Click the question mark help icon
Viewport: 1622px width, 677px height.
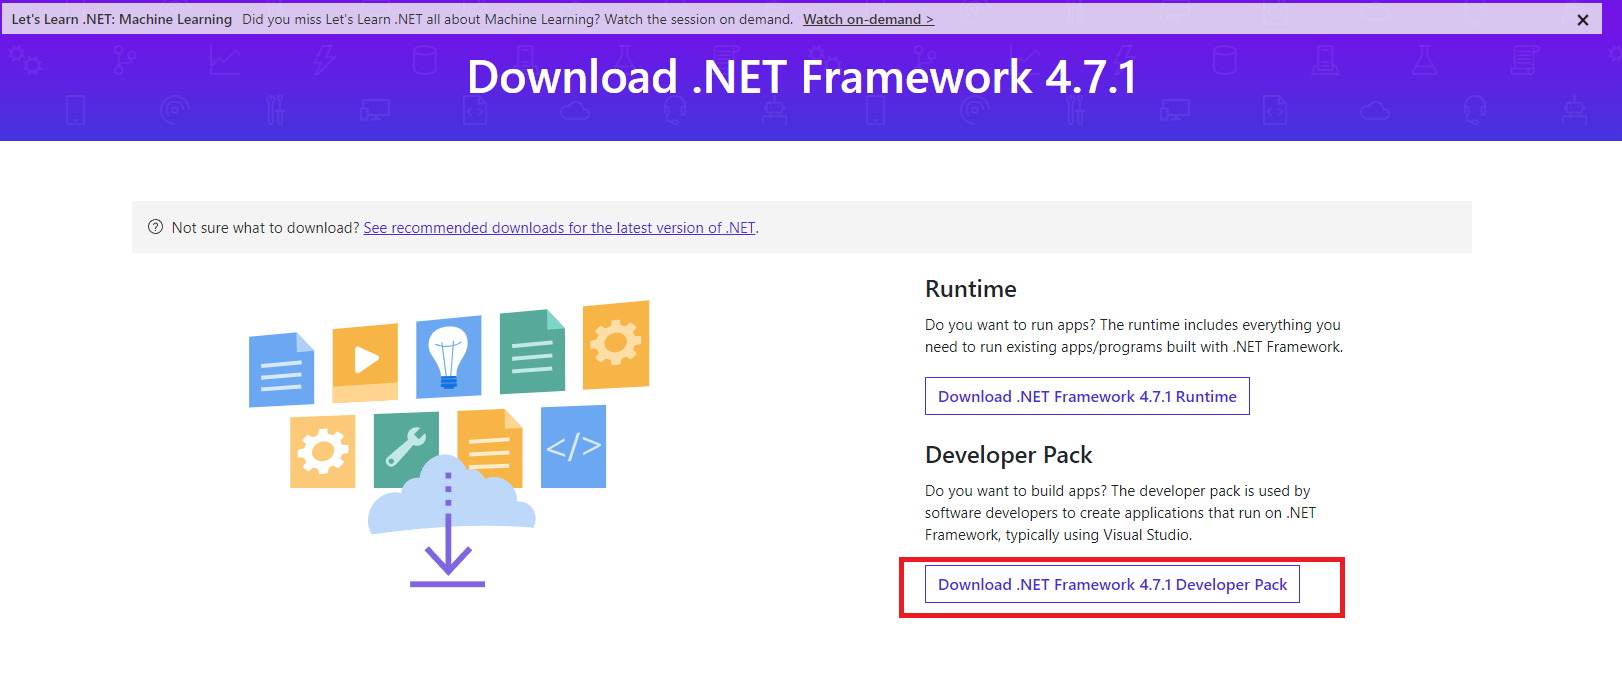(x=155, y=227)
